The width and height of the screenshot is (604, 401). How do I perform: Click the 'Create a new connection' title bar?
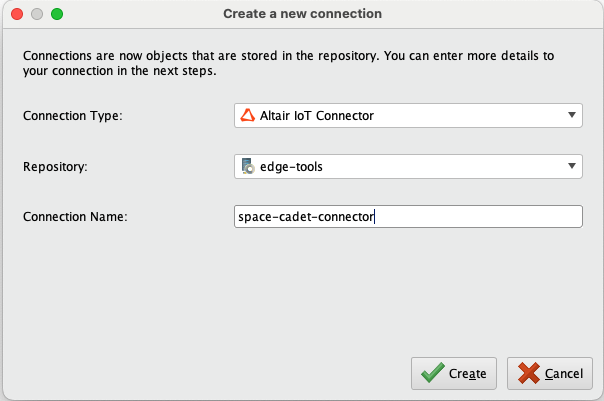[301, 15]
